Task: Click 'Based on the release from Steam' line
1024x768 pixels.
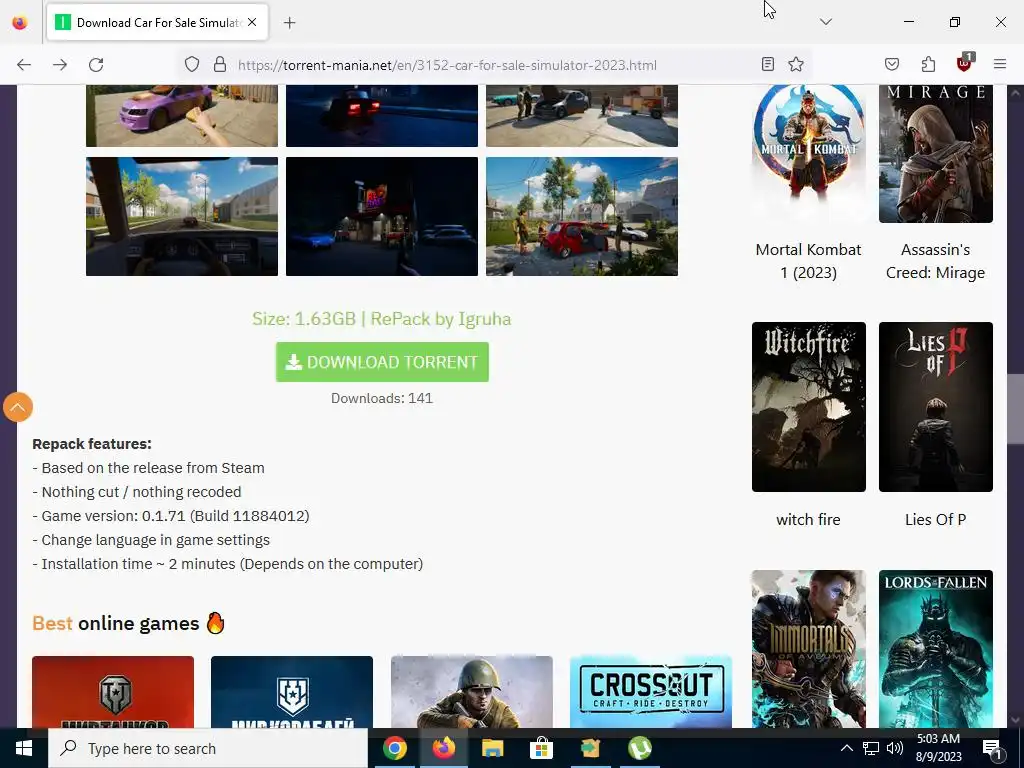Action: [149, 468]
